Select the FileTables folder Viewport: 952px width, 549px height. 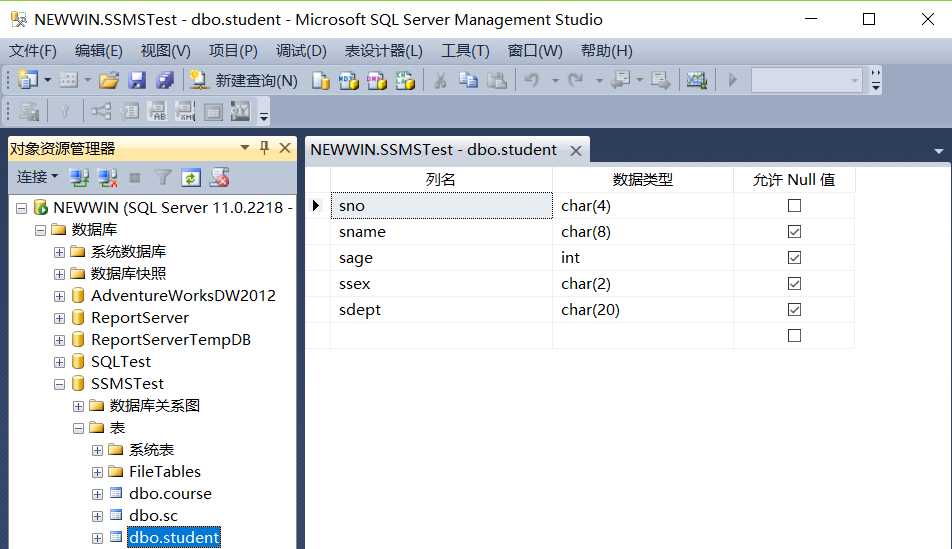point(165,472)
